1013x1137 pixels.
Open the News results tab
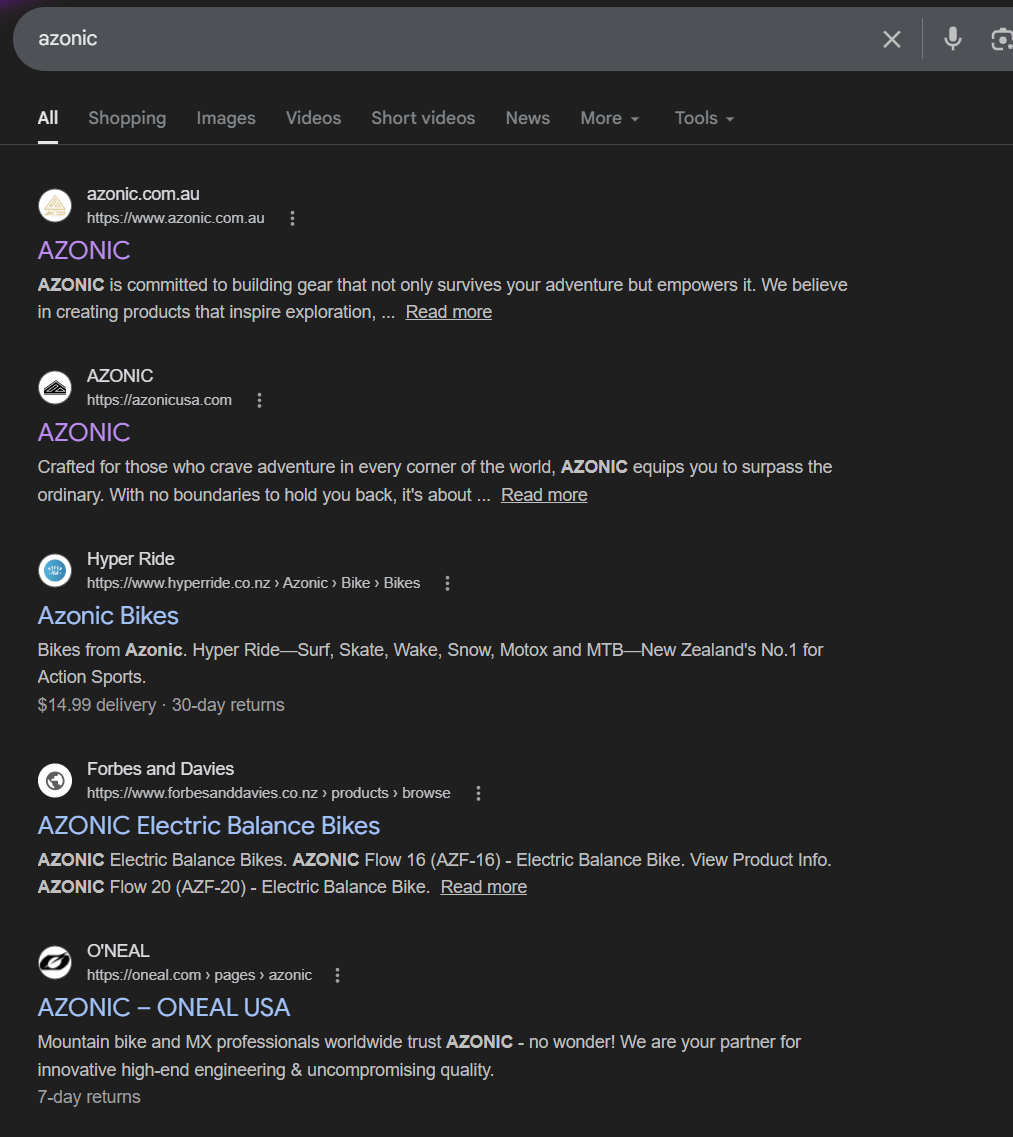pyautogui.click(x=527, y=118)
